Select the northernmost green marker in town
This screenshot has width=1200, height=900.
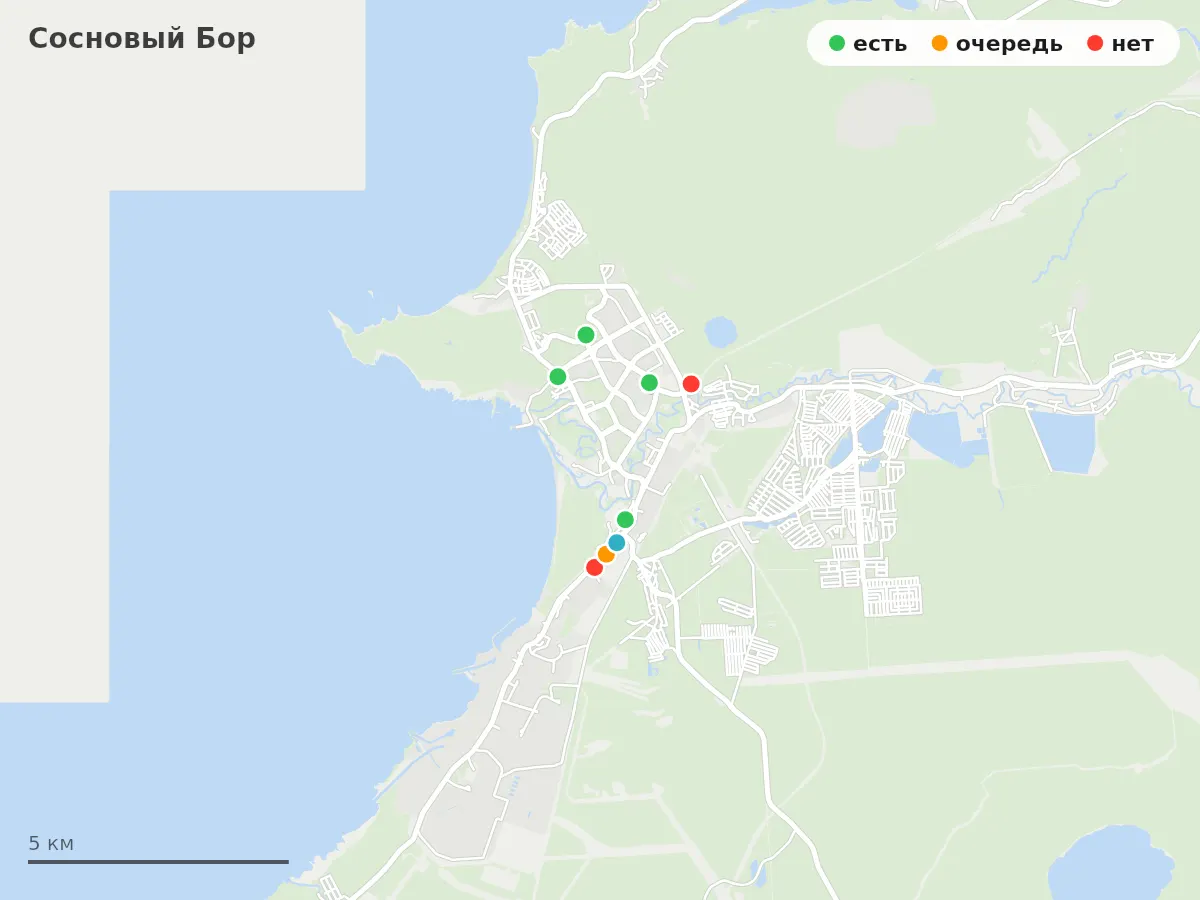(586, 335)
